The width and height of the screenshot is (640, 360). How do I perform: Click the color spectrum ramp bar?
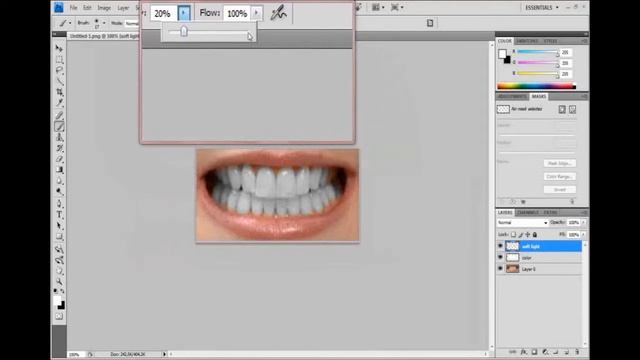pos(536,86)
